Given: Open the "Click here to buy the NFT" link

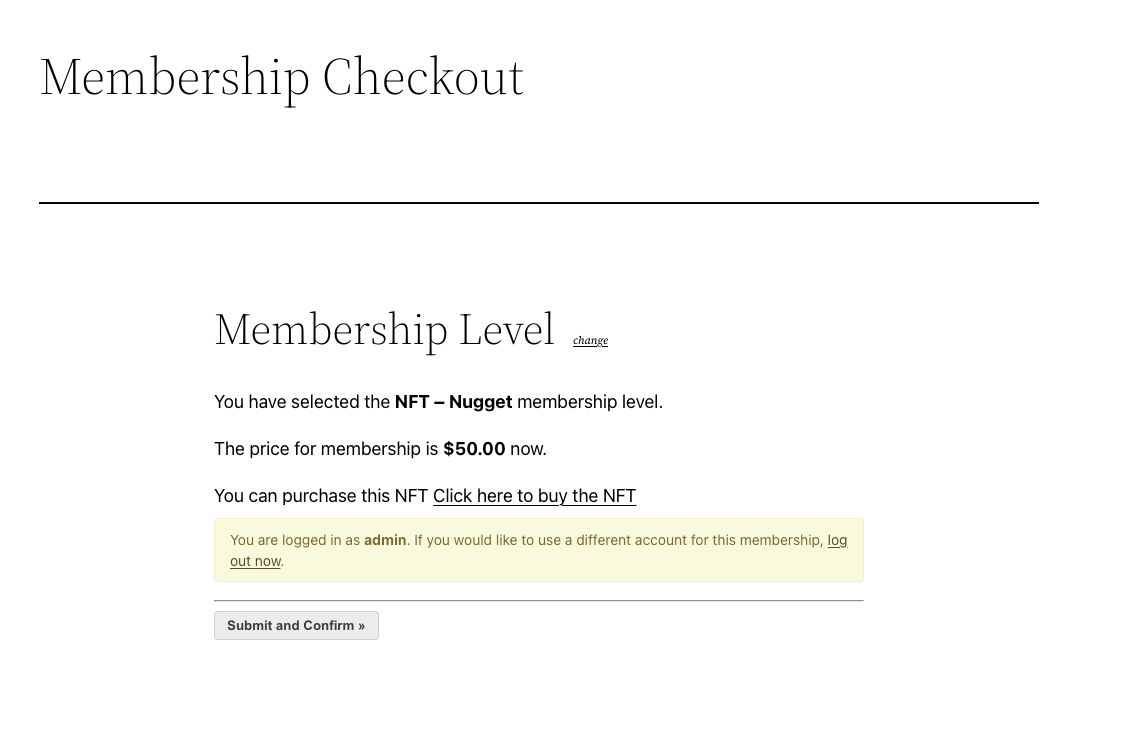Looking at the screenshot, I should tap(534, 496).
